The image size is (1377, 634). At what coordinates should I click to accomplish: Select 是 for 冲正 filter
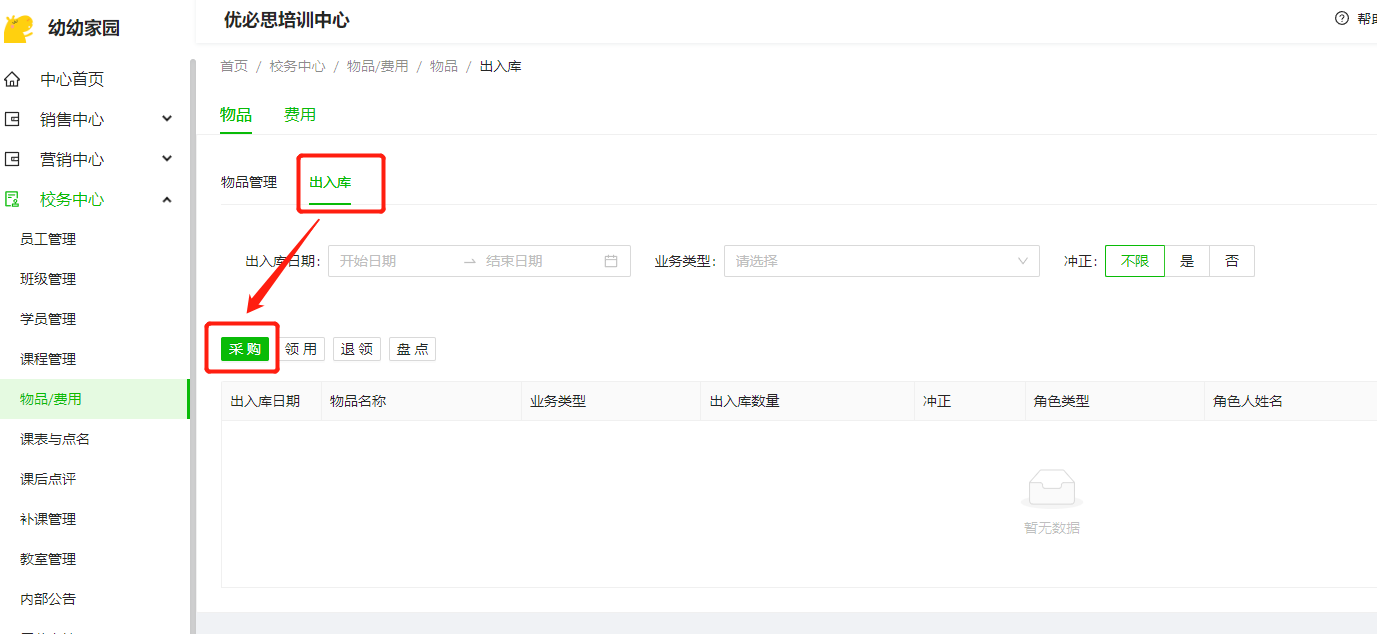(x=1187, y=261)
